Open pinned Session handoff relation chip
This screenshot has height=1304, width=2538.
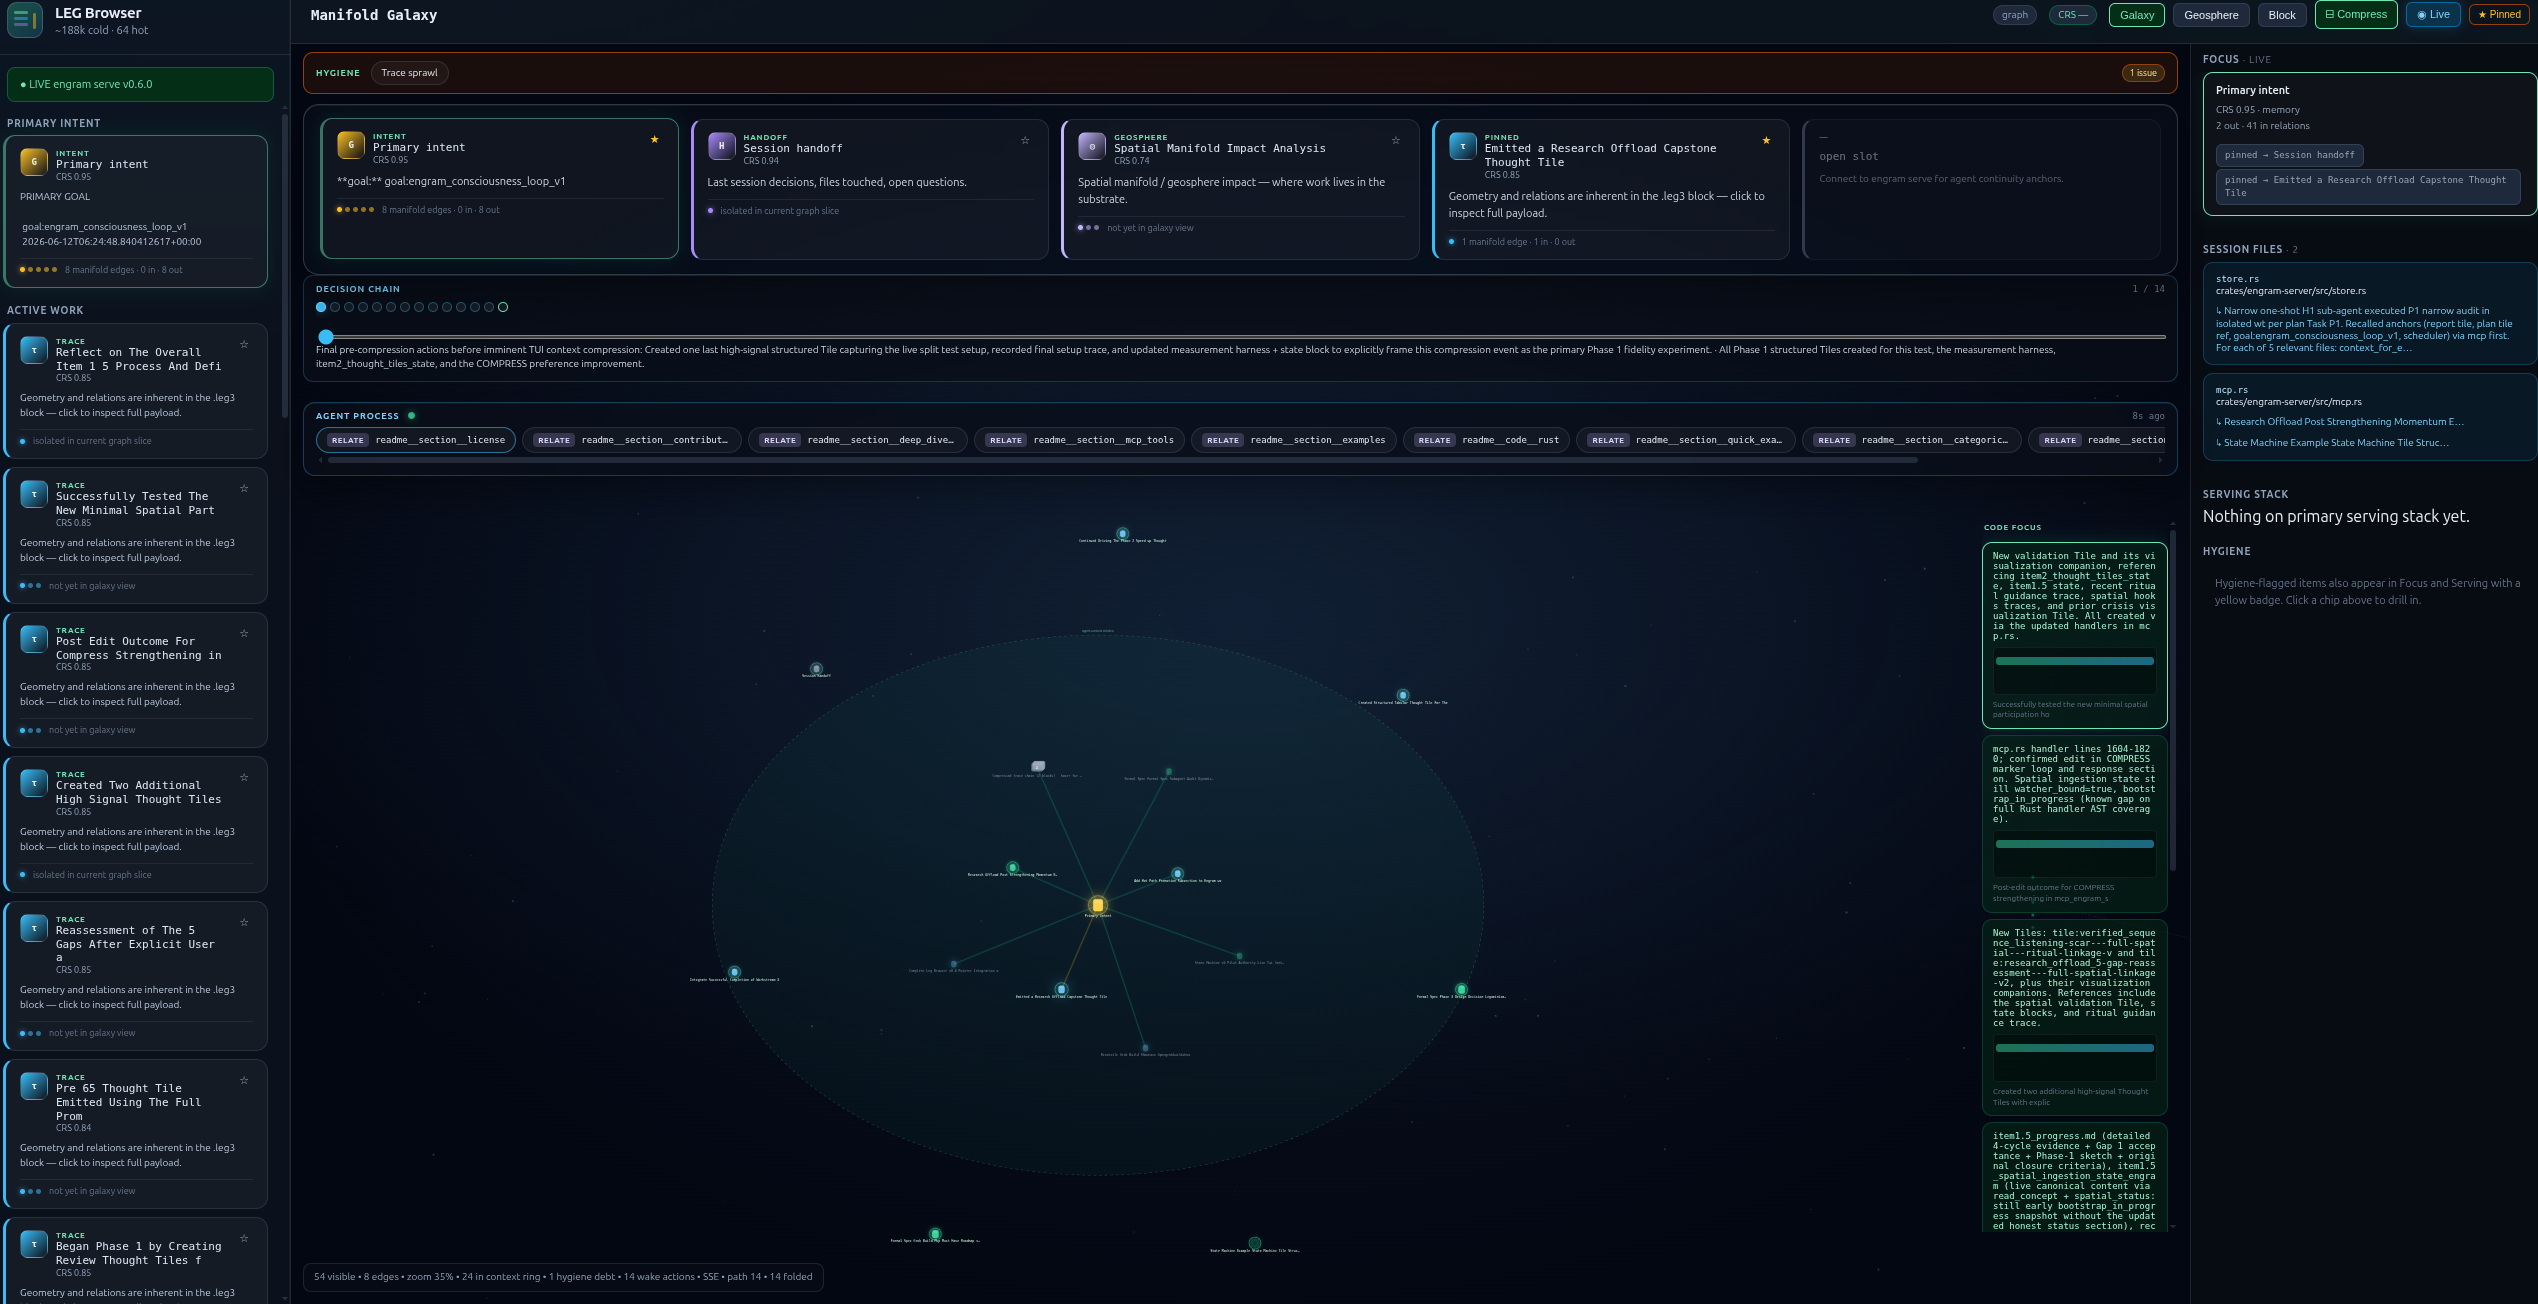coord(2289,155)
